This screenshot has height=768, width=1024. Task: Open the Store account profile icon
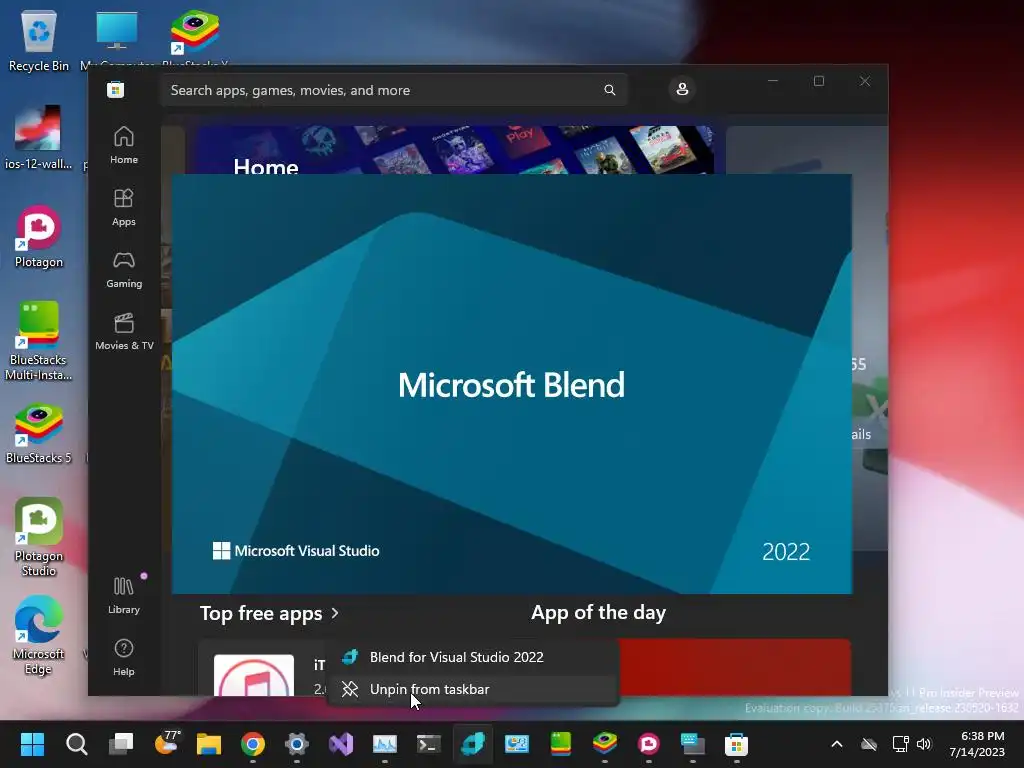tap(682, 89)
